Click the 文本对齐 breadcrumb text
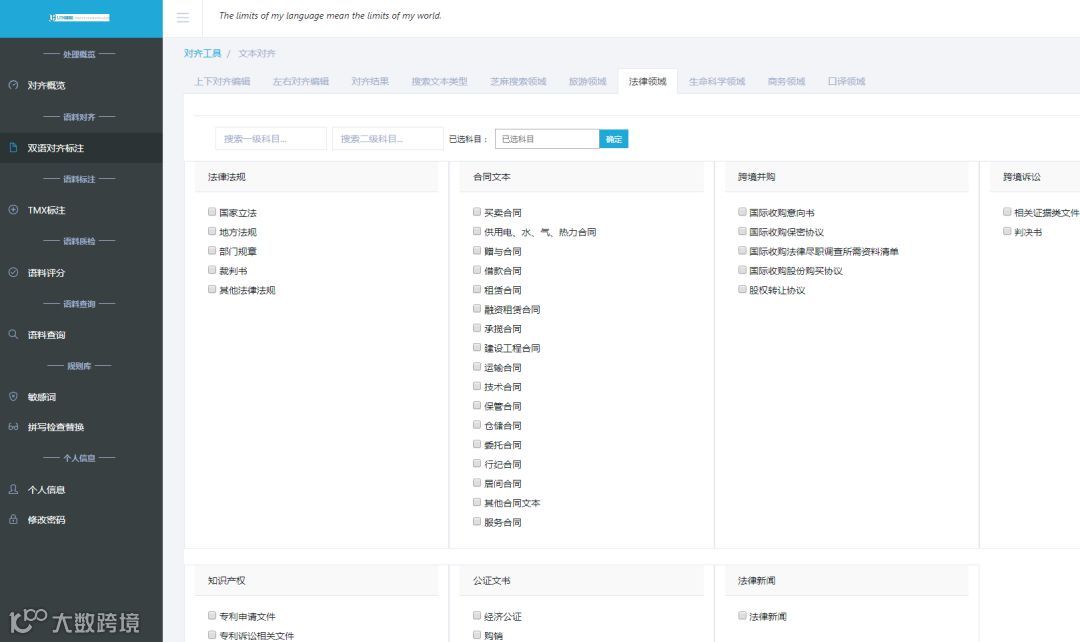This screenshot has height=642, width=1080. pos(257,53)
